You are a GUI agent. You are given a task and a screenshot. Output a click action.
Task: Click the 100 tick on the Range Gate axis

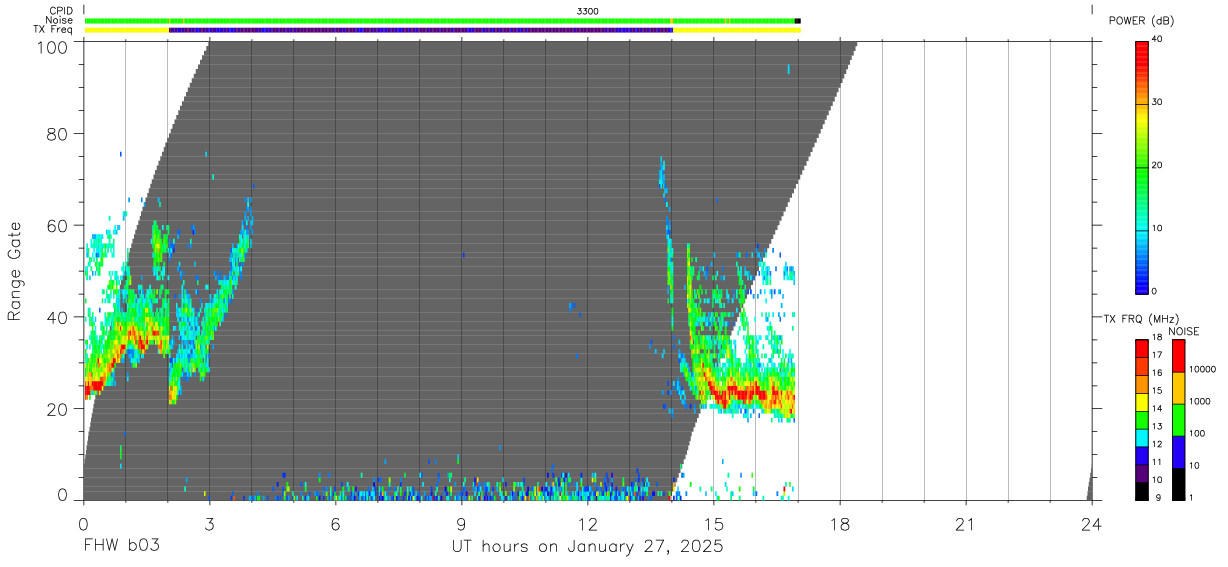(51, 47)
